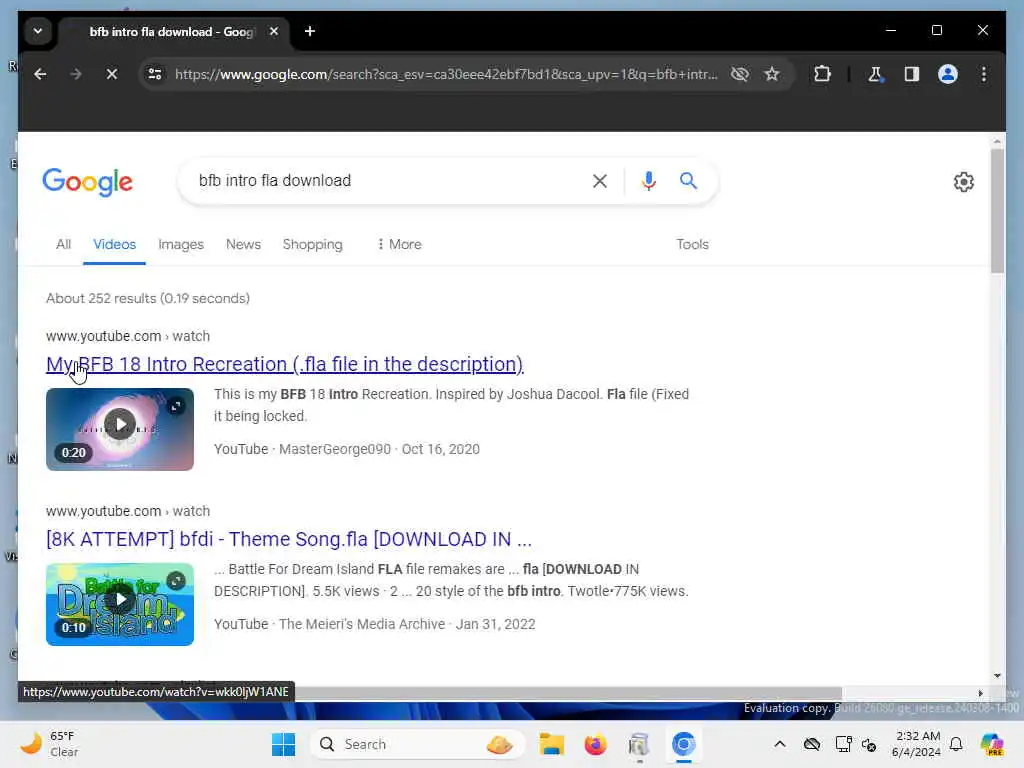This screenshot has height=768, width=1024.
Task: Go back to the previous page
Action: click(40, 74)
